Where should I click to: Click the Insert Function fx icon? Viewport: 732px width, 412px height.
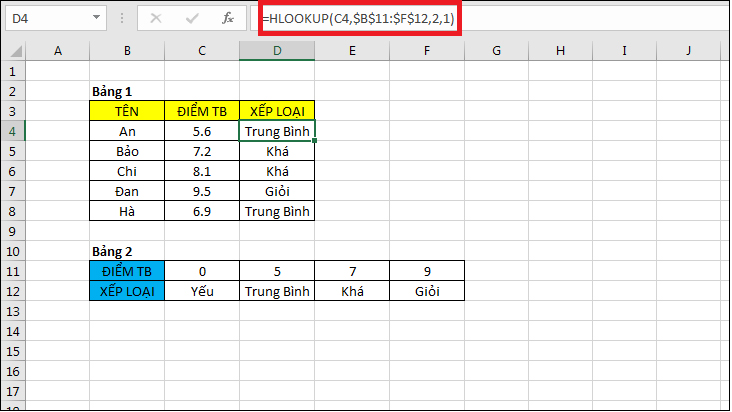(227, 18)
